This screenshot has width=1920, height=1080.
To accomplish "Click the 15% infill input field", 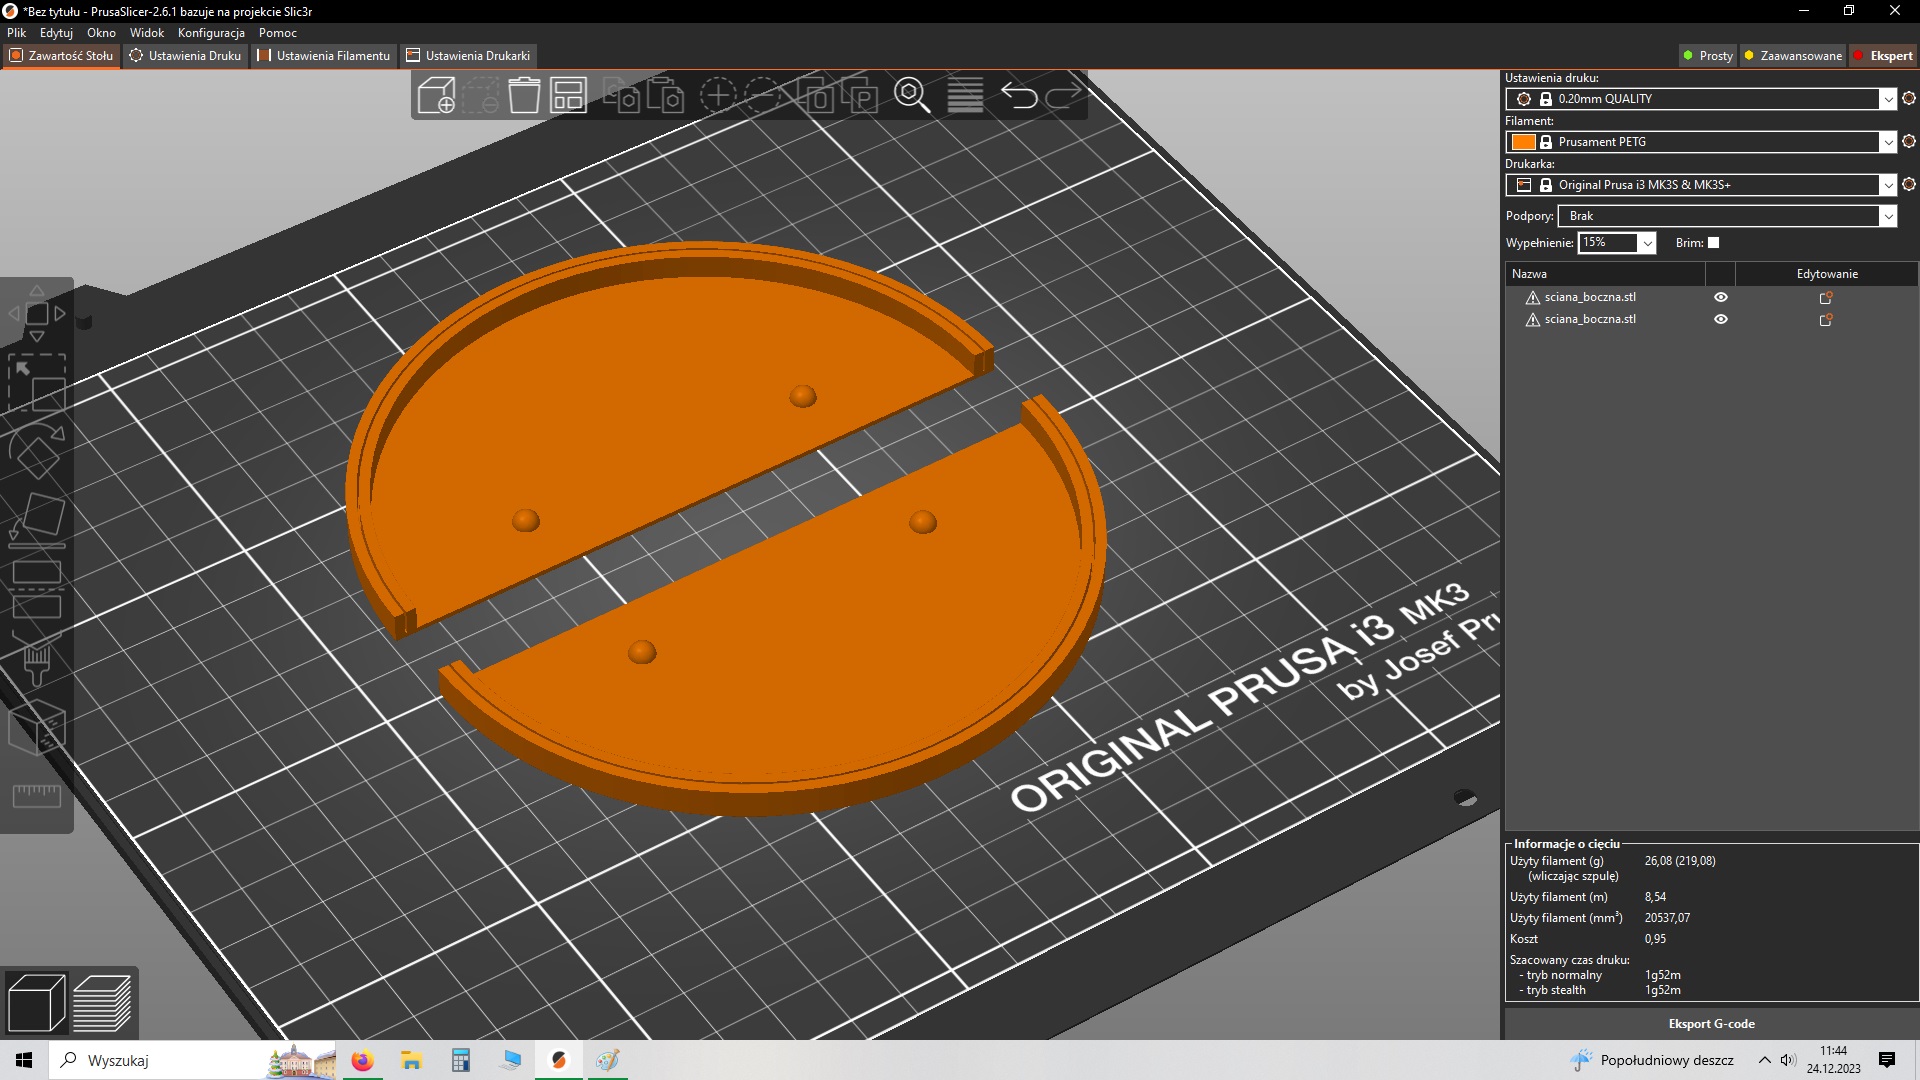I will tap(1608, 243).
